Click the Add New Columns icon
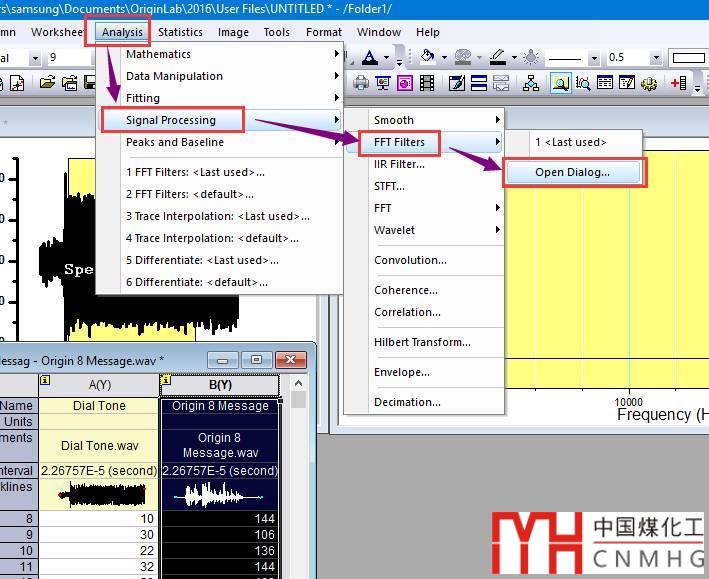 [x=678, y=84]
